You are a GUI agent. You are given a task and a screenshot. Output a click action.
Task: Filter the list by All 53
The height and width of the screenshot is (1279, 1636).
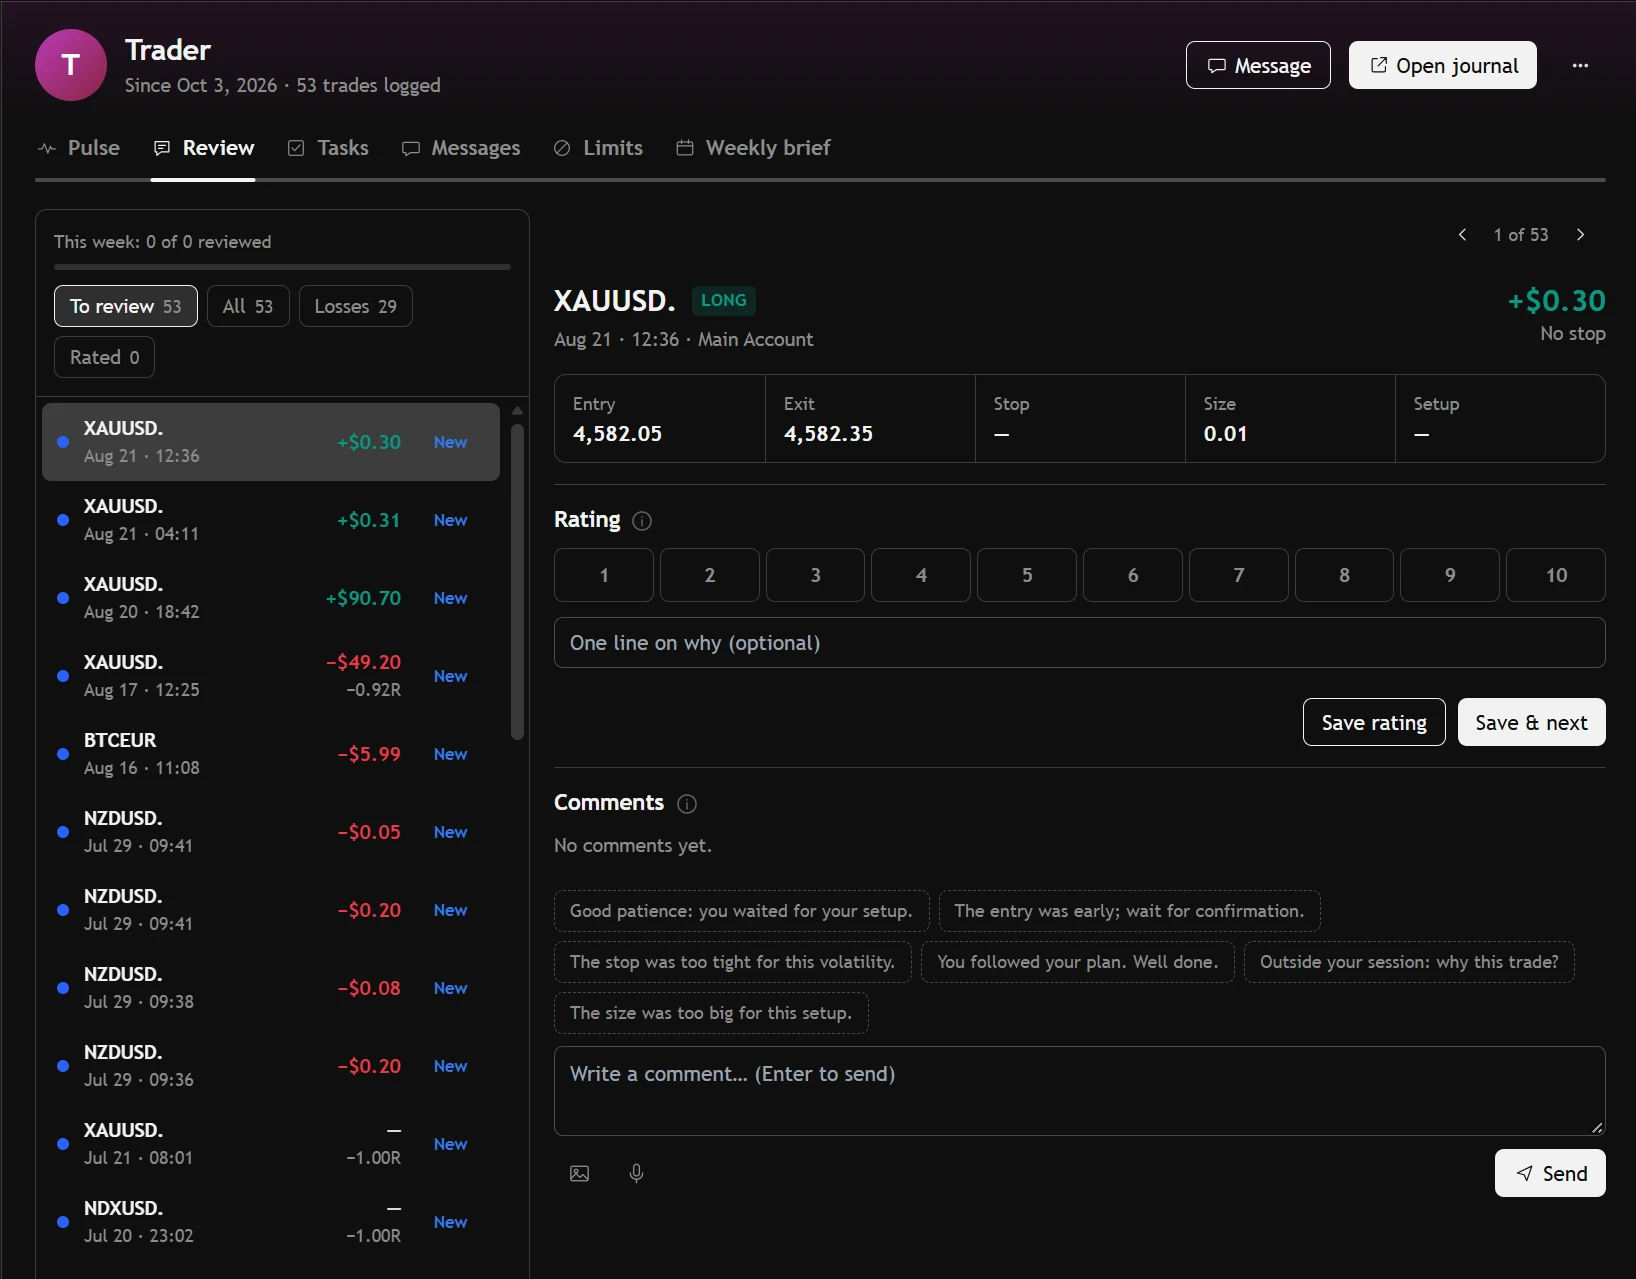click(x=248, y=306)
